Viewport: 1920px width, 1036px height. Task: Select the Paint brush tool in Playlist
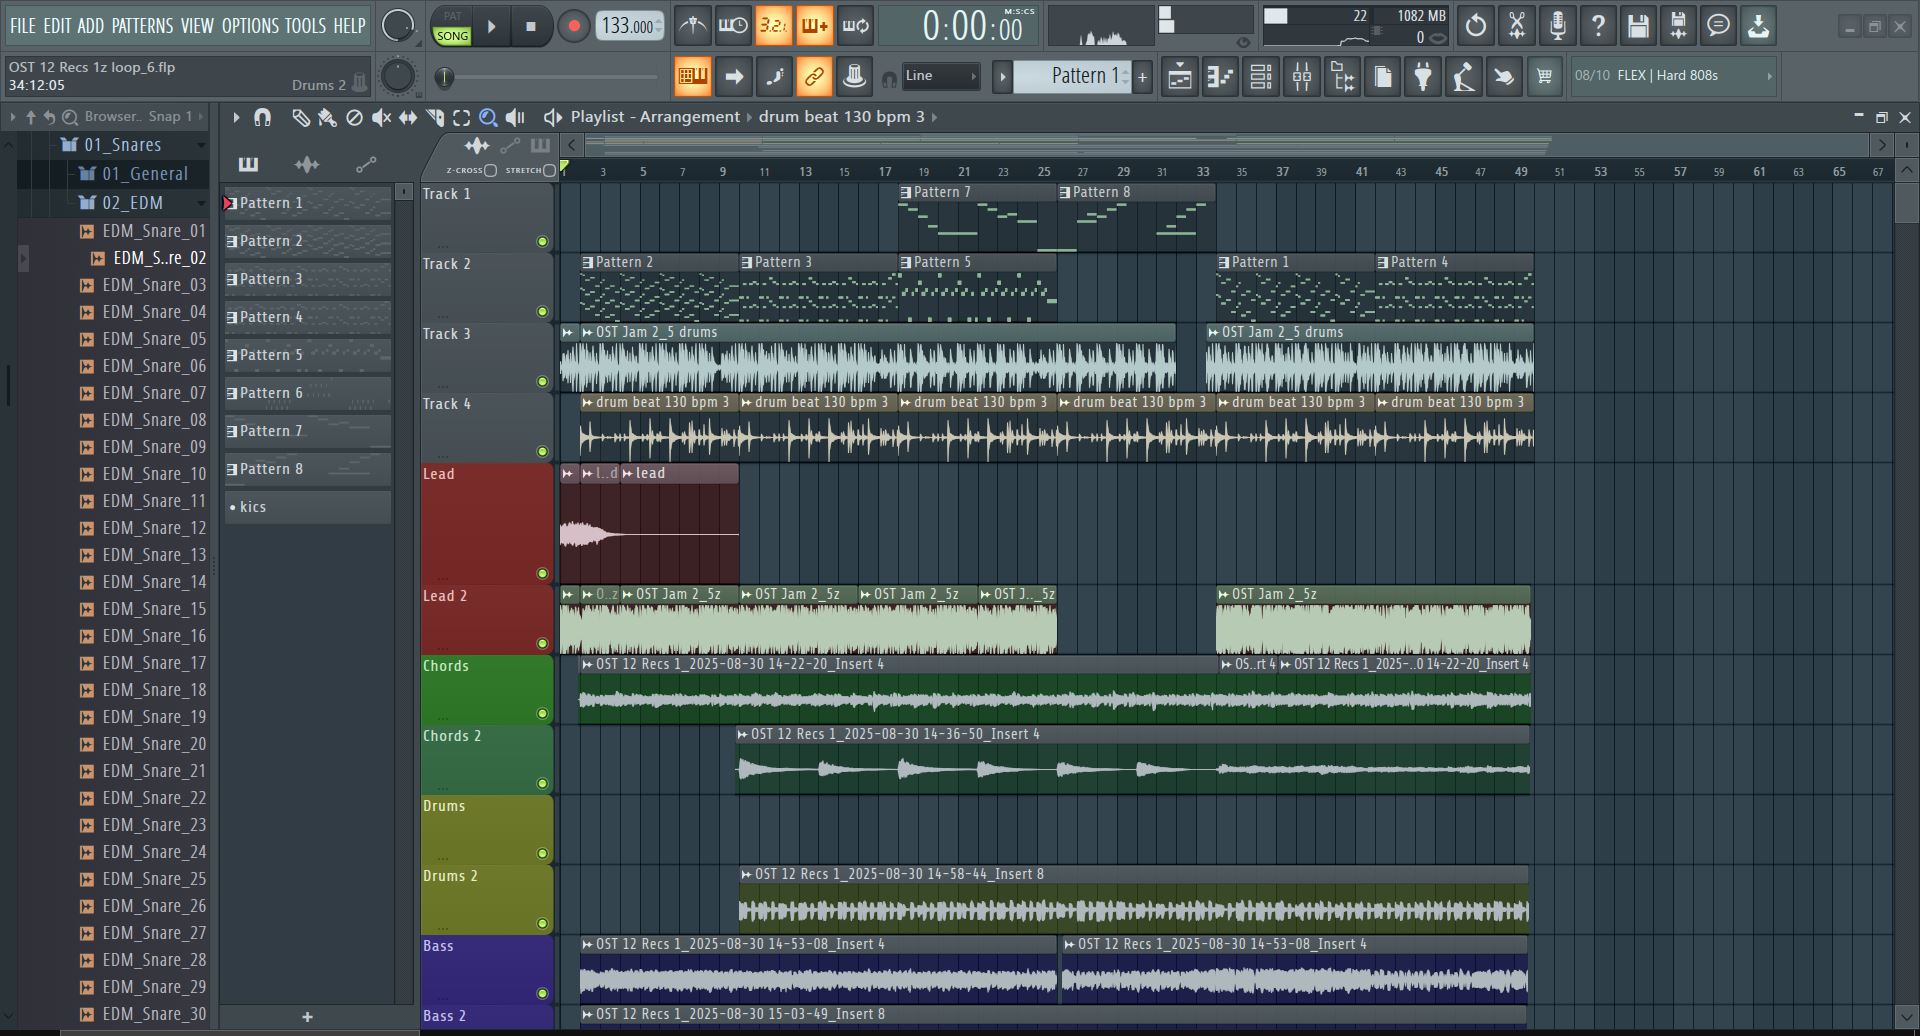tap(327, 118)
